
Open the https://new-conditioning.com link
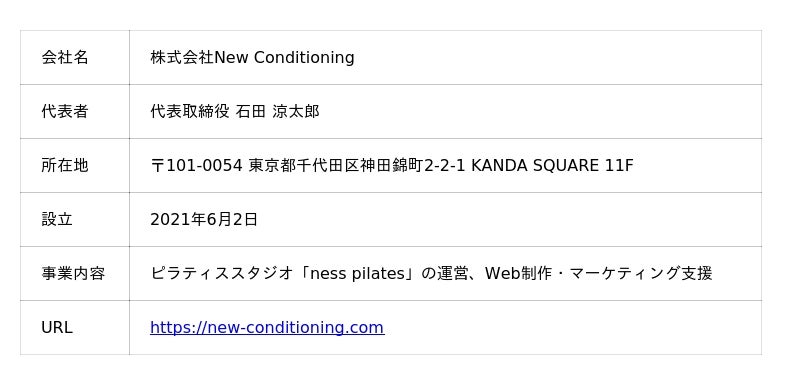267,327
